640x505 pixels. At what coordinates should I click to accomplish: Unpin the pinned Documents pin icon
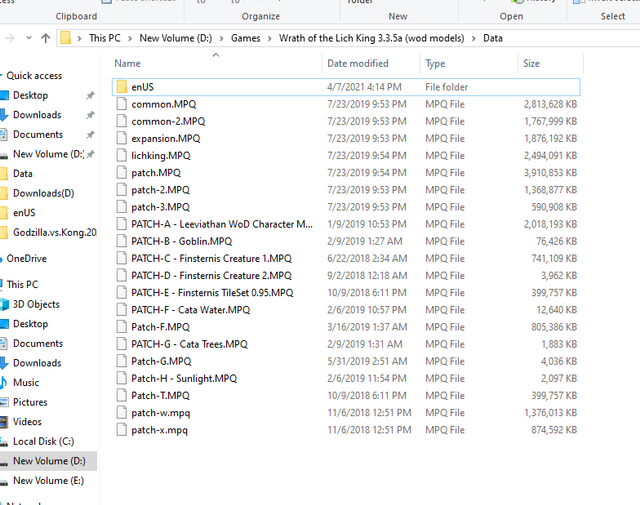(90, 134)
